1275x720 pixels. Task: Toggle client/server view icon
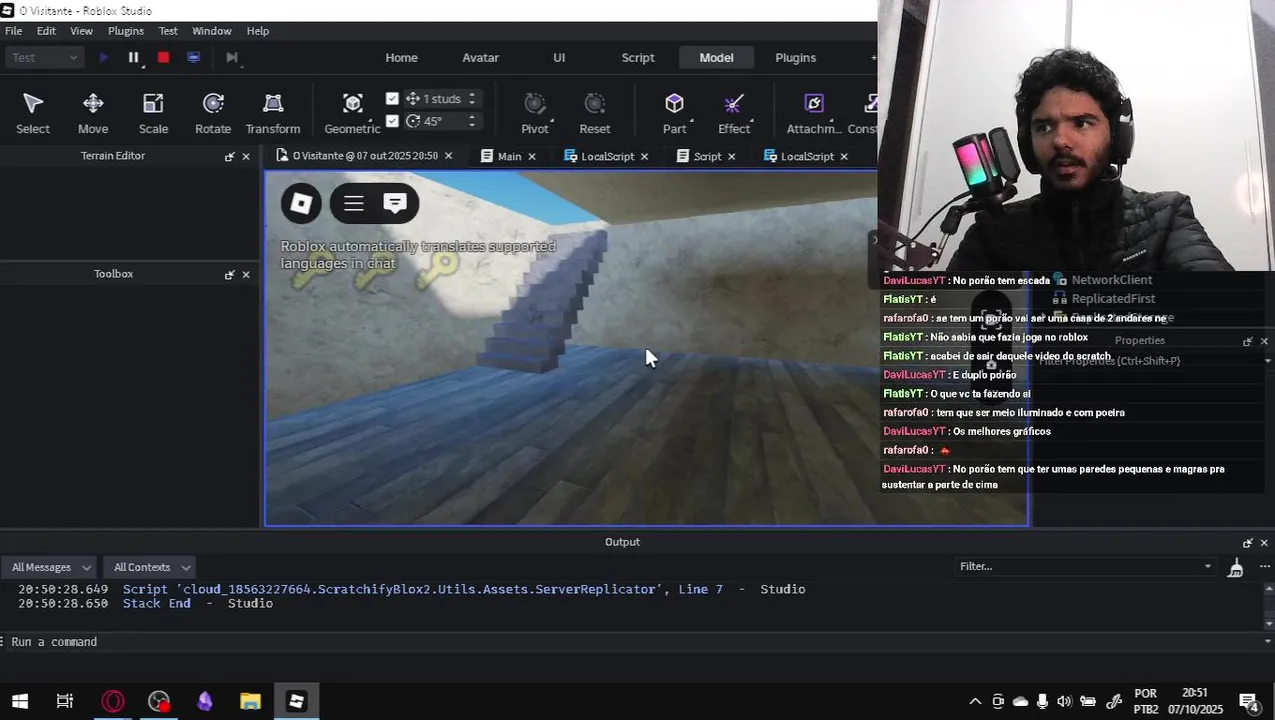[x=193, y=57]
